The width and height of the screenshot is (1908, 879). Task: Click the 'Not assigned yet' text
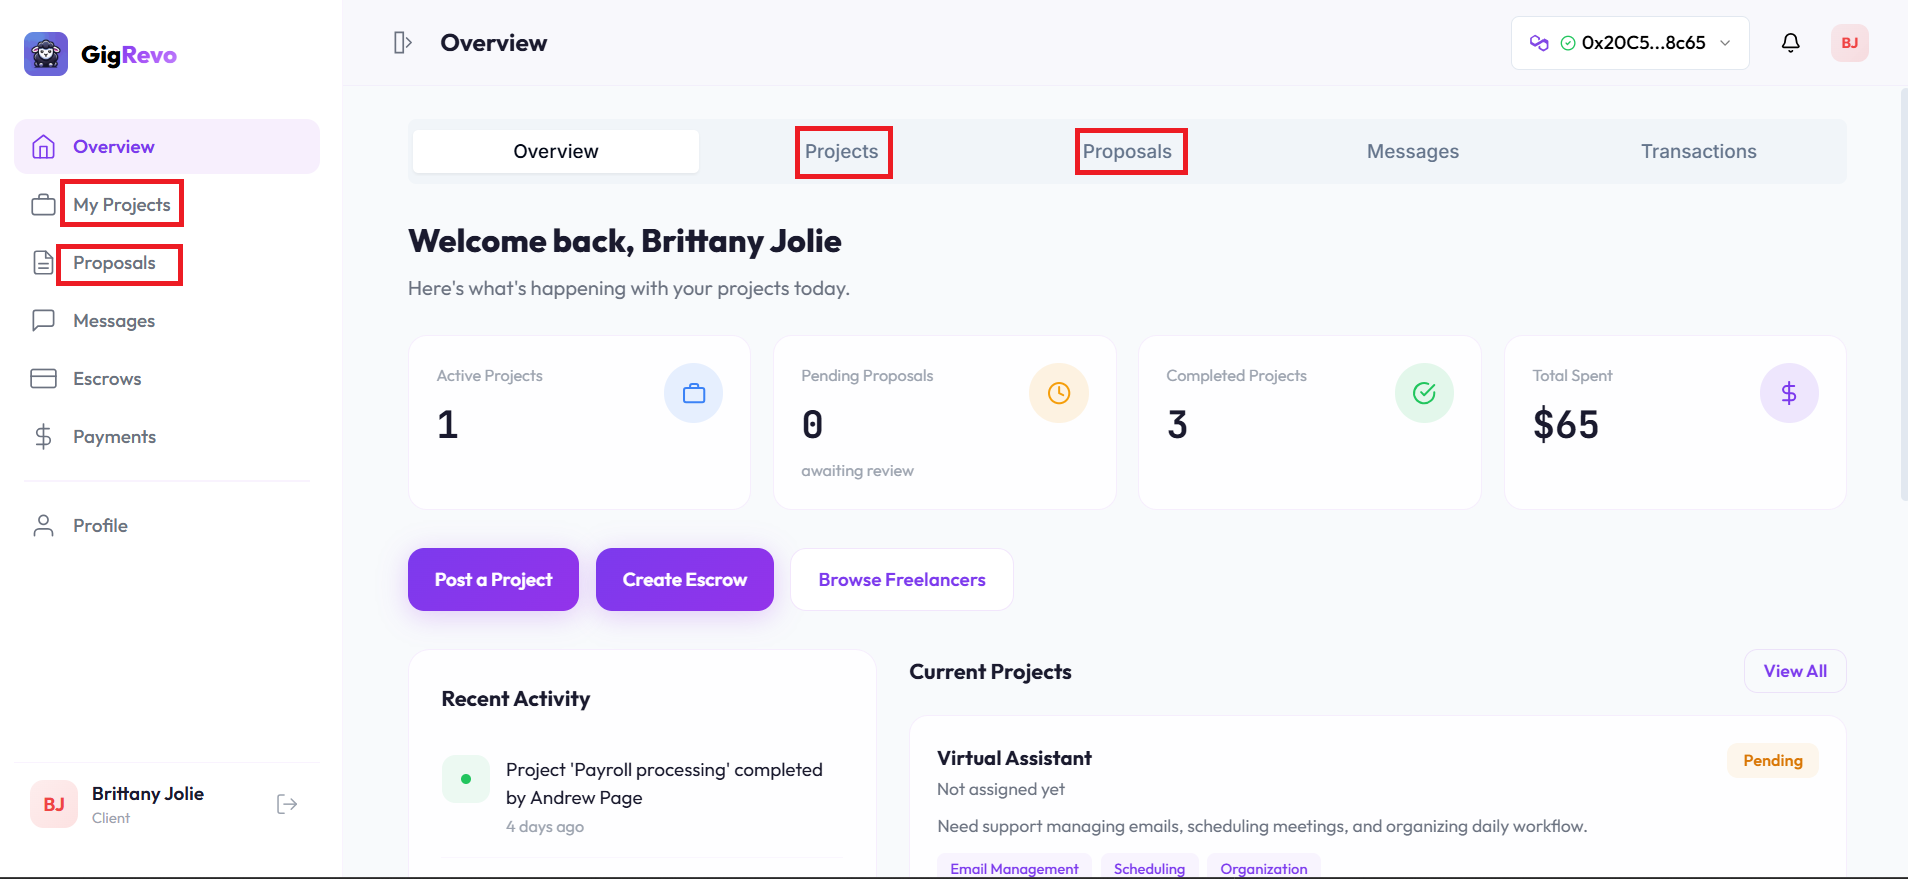point(1001,789)
